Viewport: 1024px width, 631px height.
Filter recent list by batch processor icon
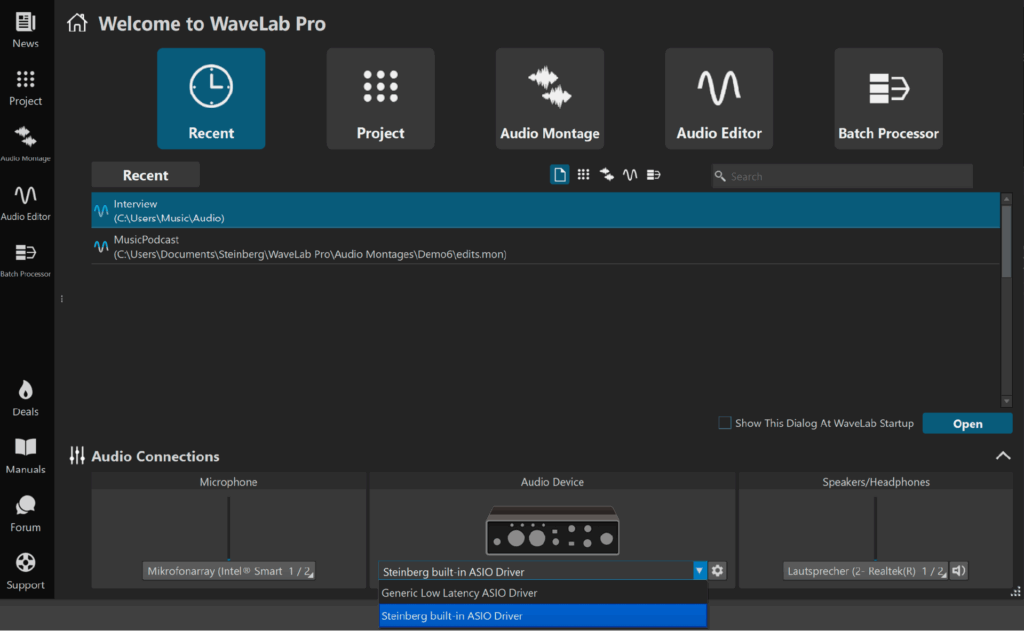click(x=653, y=175)
